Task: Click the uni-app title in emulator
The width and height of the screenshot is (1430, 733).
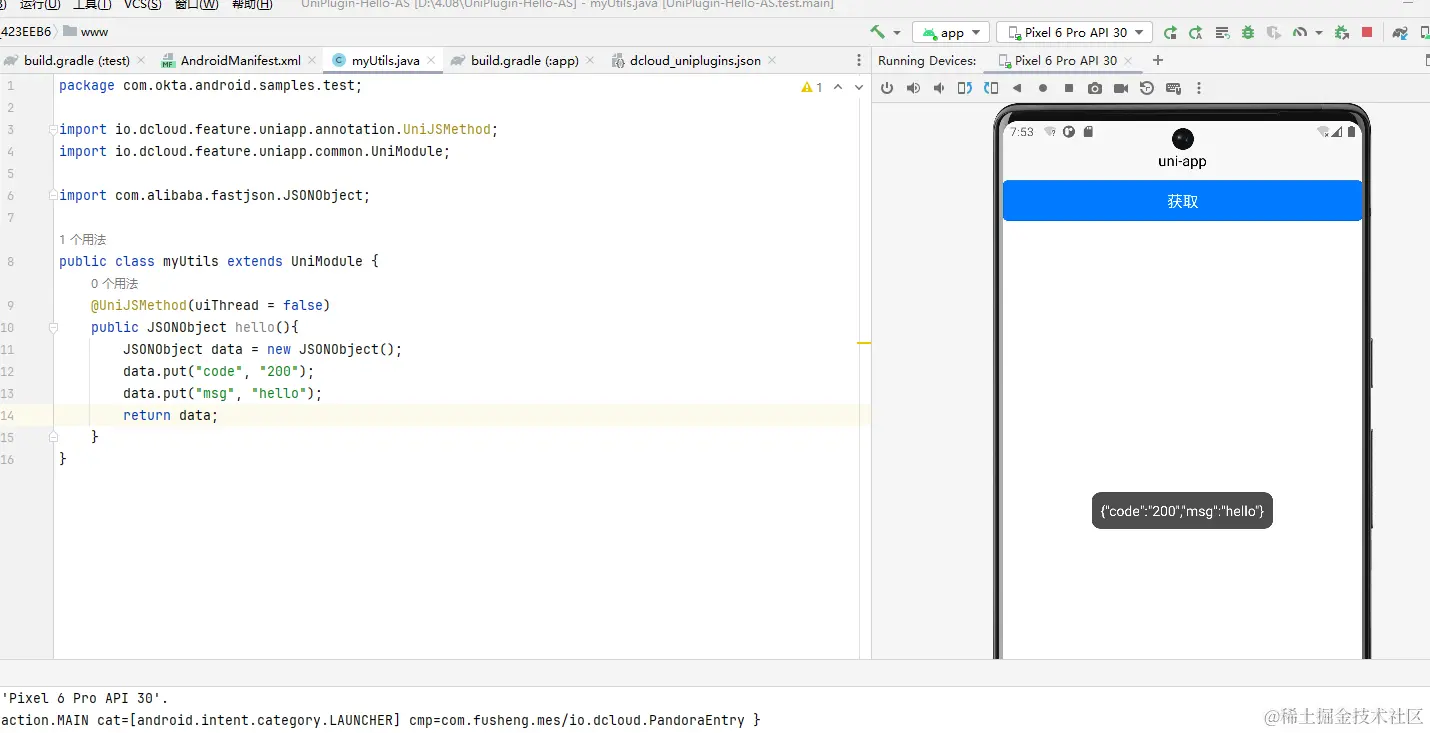Action: point(1182,161)
